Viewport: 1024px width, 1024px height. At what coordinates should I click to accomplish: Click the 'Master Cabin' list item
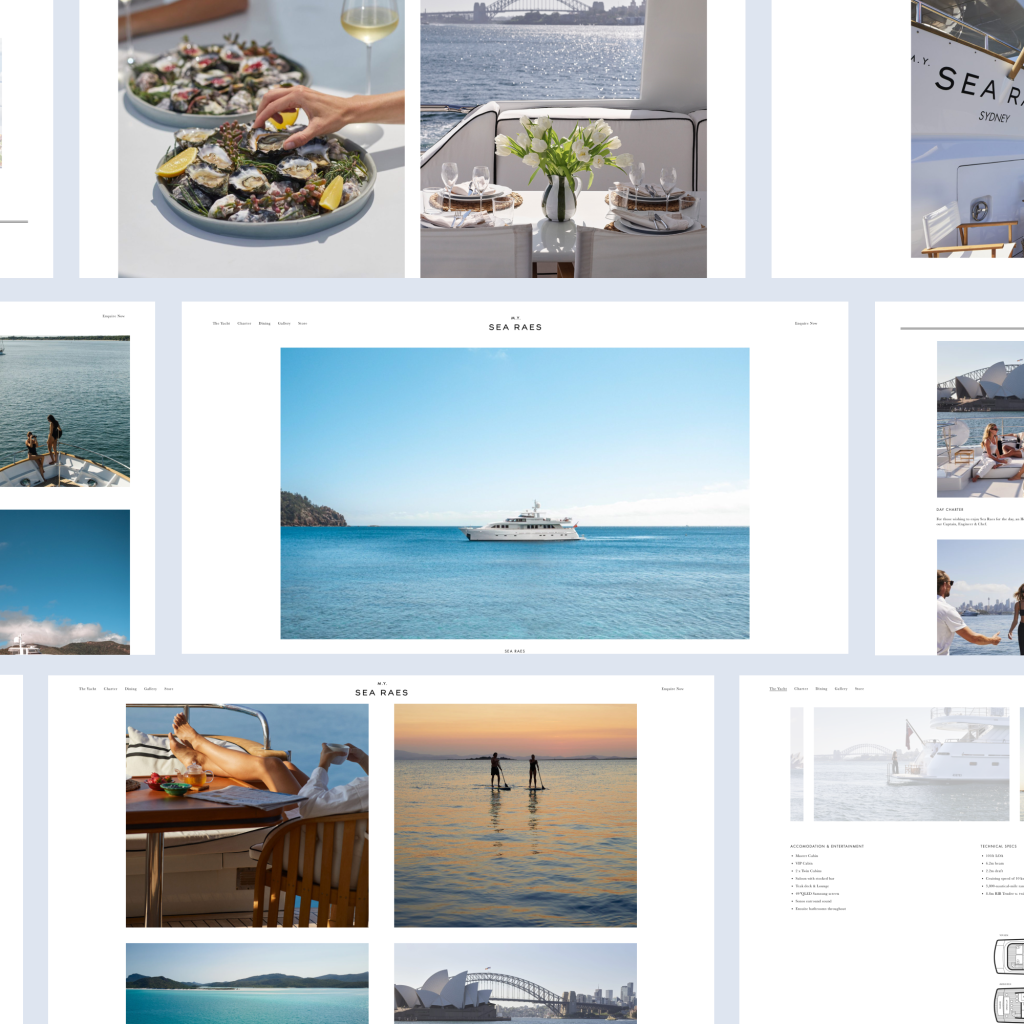point(806,856)
